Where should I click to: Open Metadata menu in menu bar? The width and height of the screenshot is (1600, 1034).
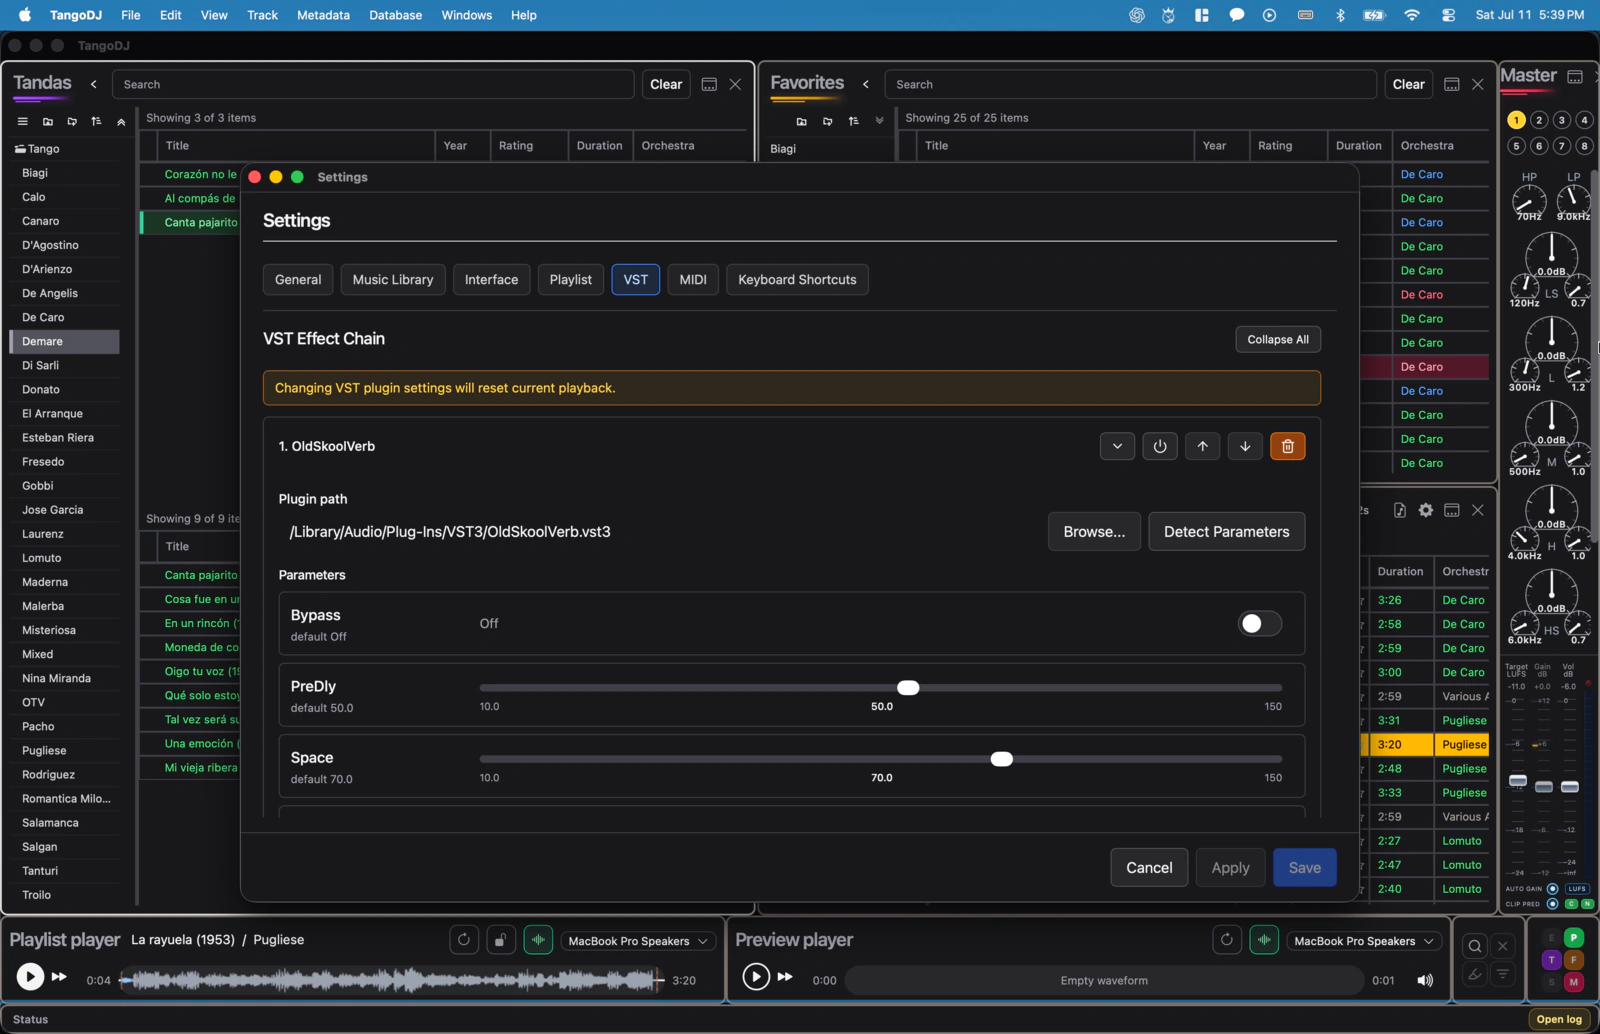(323, 15)
